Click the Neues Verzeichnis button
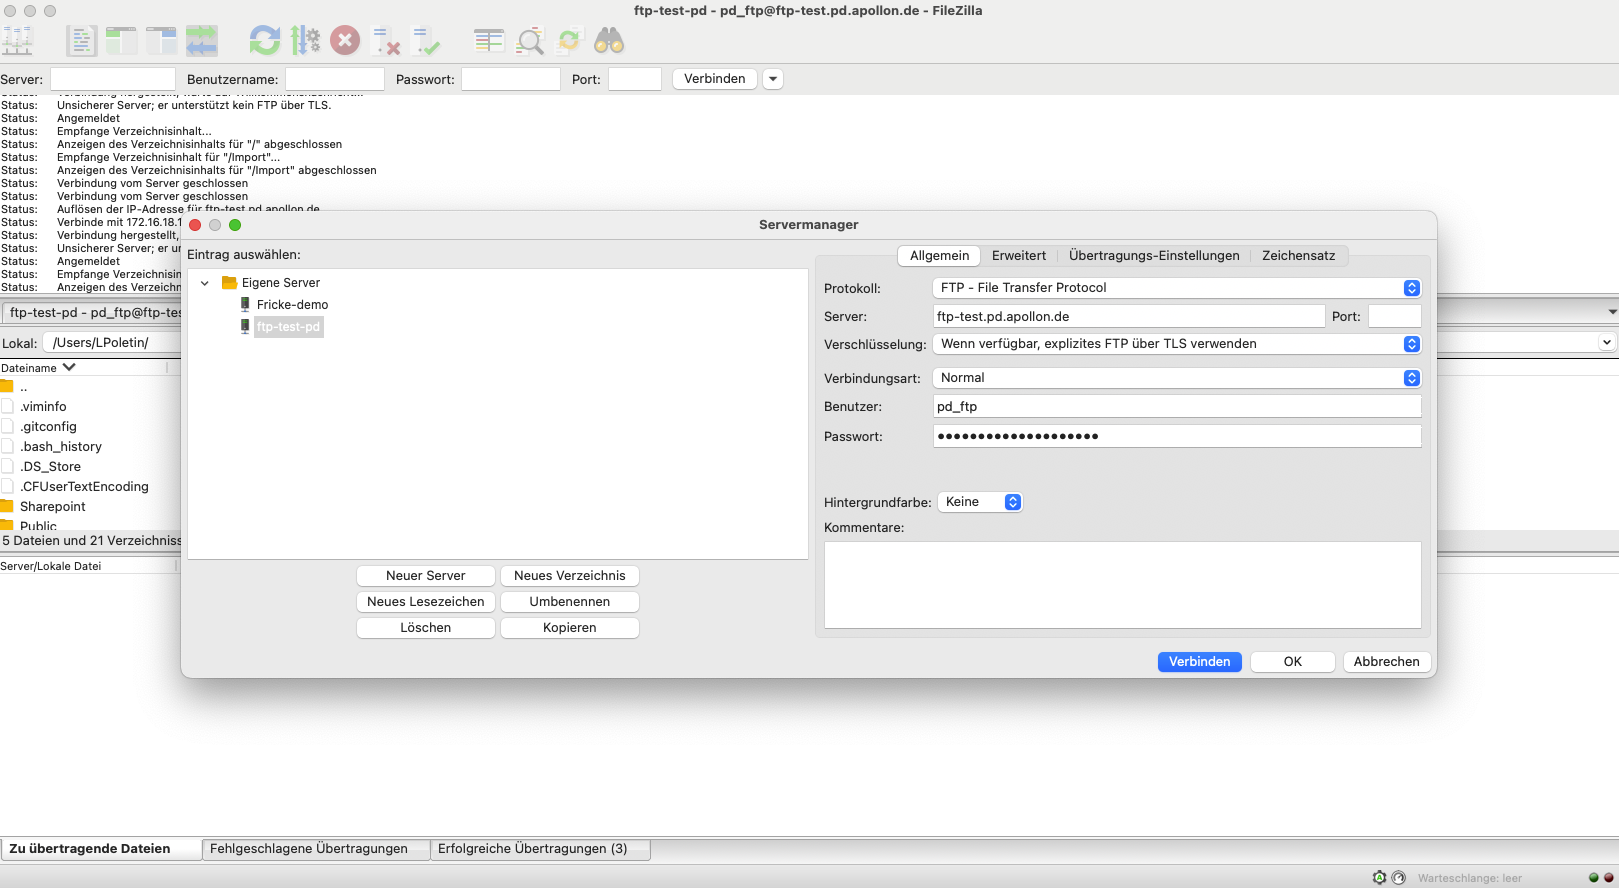This screenshot has width=1619, height=888. pos(570,576)
